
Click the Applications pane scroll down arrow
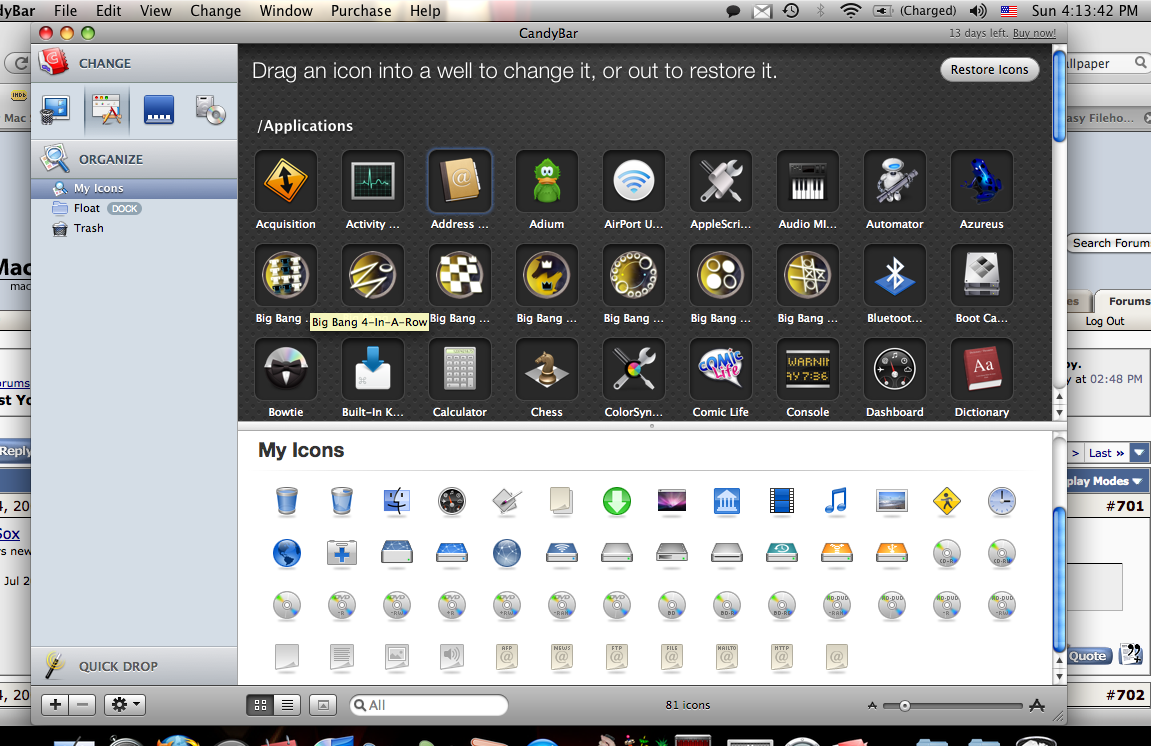point(1059,413)
